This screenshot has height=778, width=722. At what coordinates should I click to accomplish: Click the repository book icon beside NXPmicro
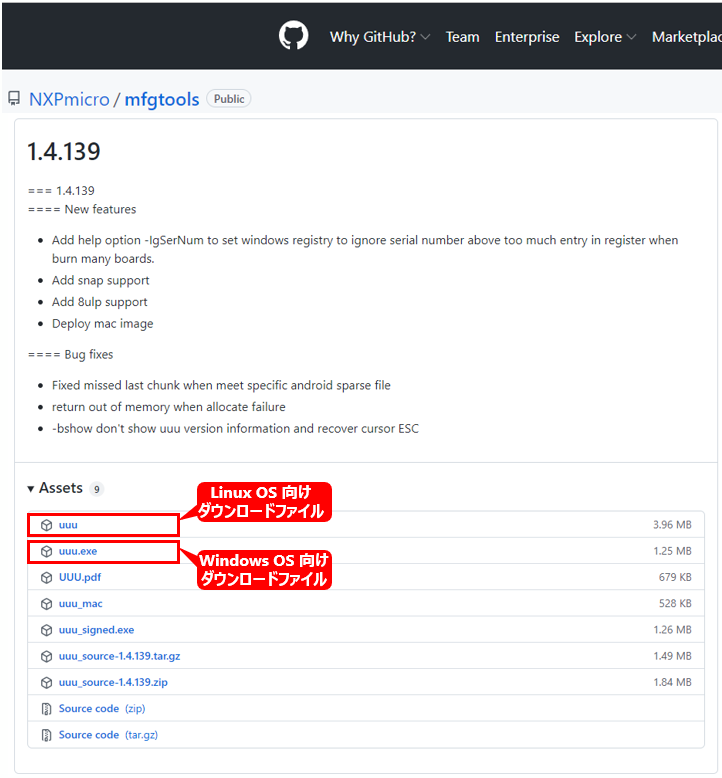click(x=14, y=99)
